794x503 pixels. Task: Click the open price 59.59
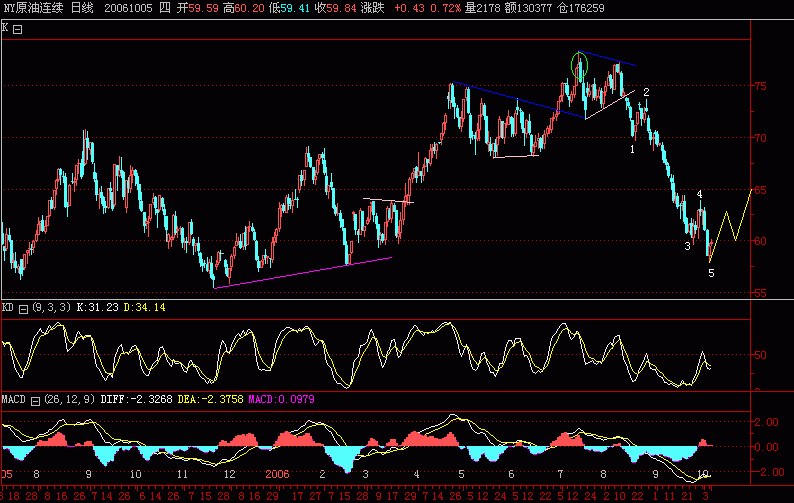coord(204,8)
